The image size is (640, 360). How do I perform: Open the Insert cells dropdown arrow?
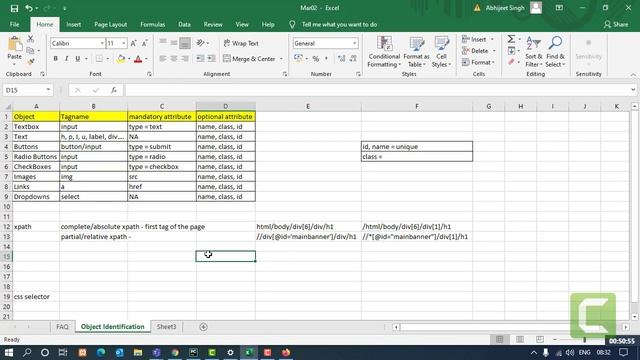[x=492, y=39]
